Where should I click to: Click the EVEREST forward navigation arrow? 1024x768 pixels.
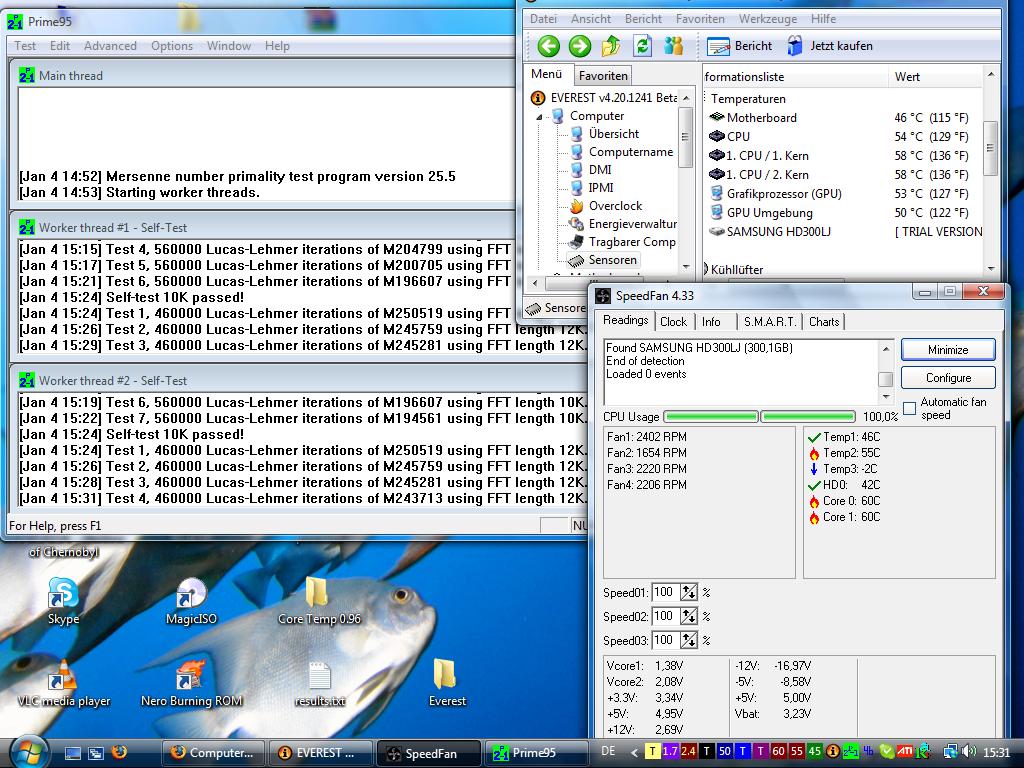(x=580, y=46)
